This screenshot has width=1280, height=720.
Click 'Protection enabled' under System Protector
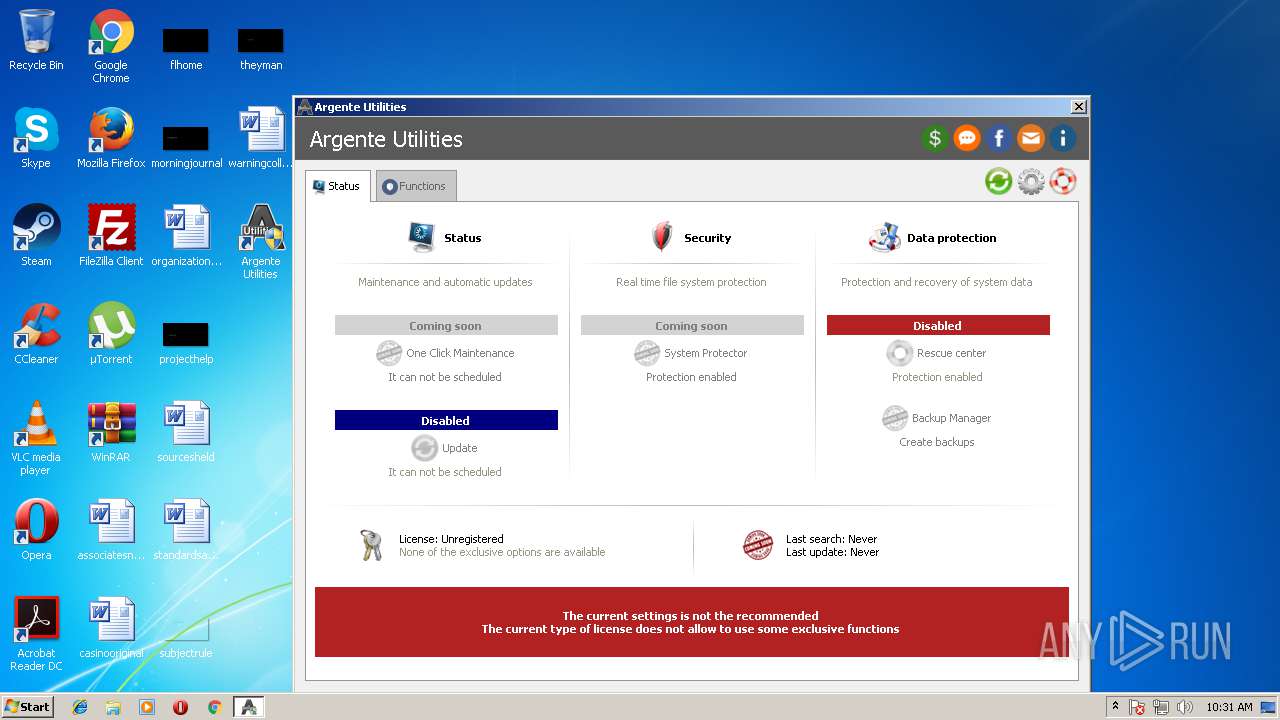[691, 377]
